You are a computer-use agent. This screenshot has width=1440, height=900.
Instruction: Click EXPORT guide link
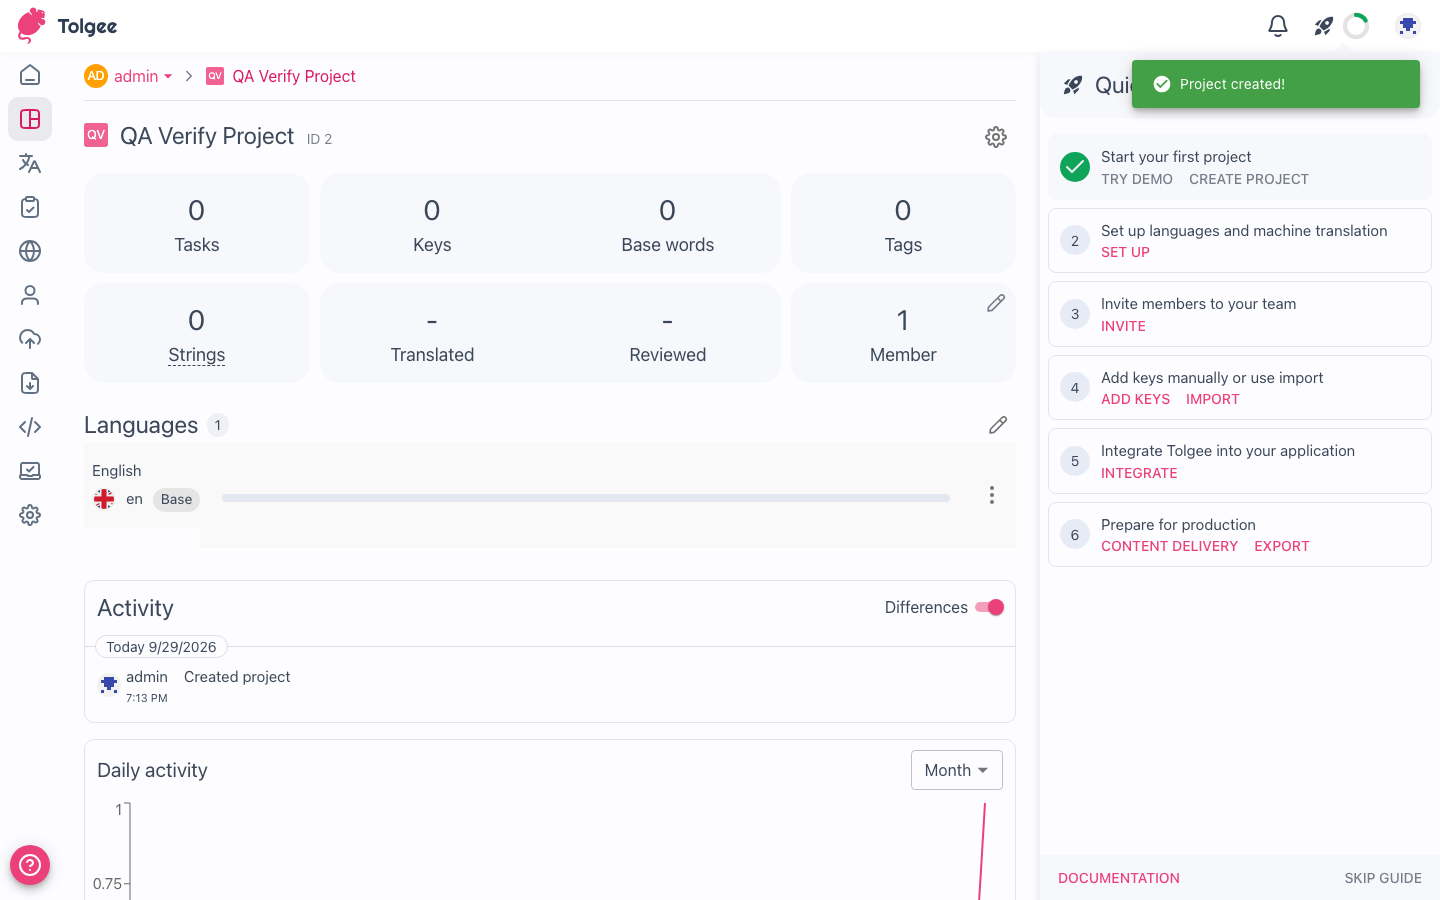tap(1282, 546)
